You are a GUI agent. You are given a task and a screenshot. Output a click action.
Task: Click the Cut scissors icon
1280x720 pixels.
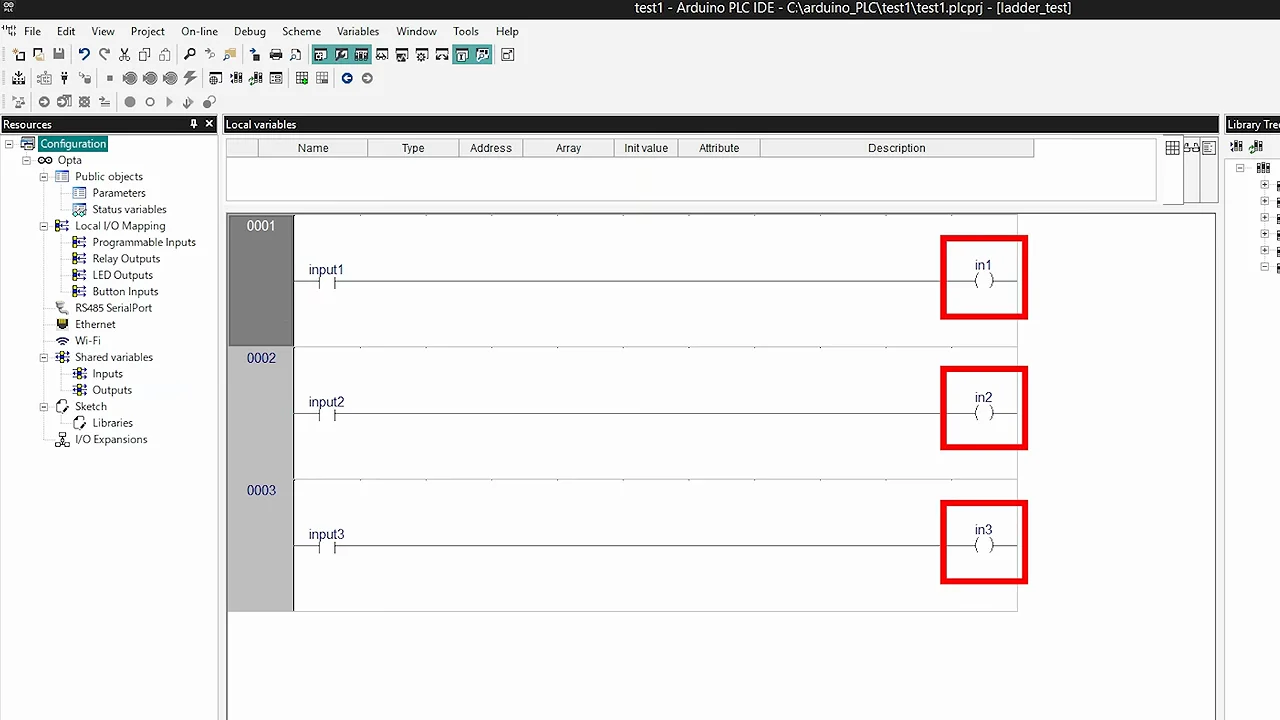(125, 55)
